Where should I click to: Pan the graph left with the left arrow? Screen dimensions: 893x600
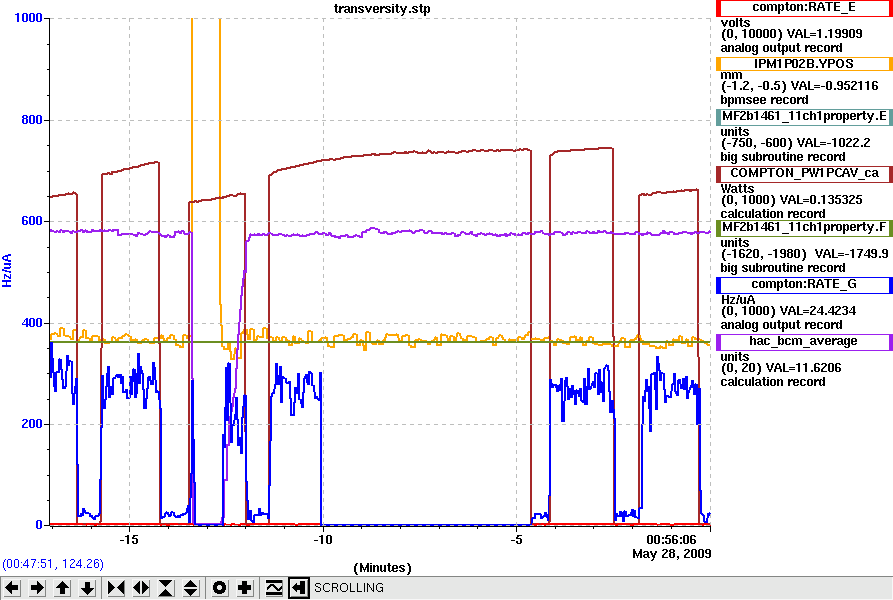click(12, 587)
